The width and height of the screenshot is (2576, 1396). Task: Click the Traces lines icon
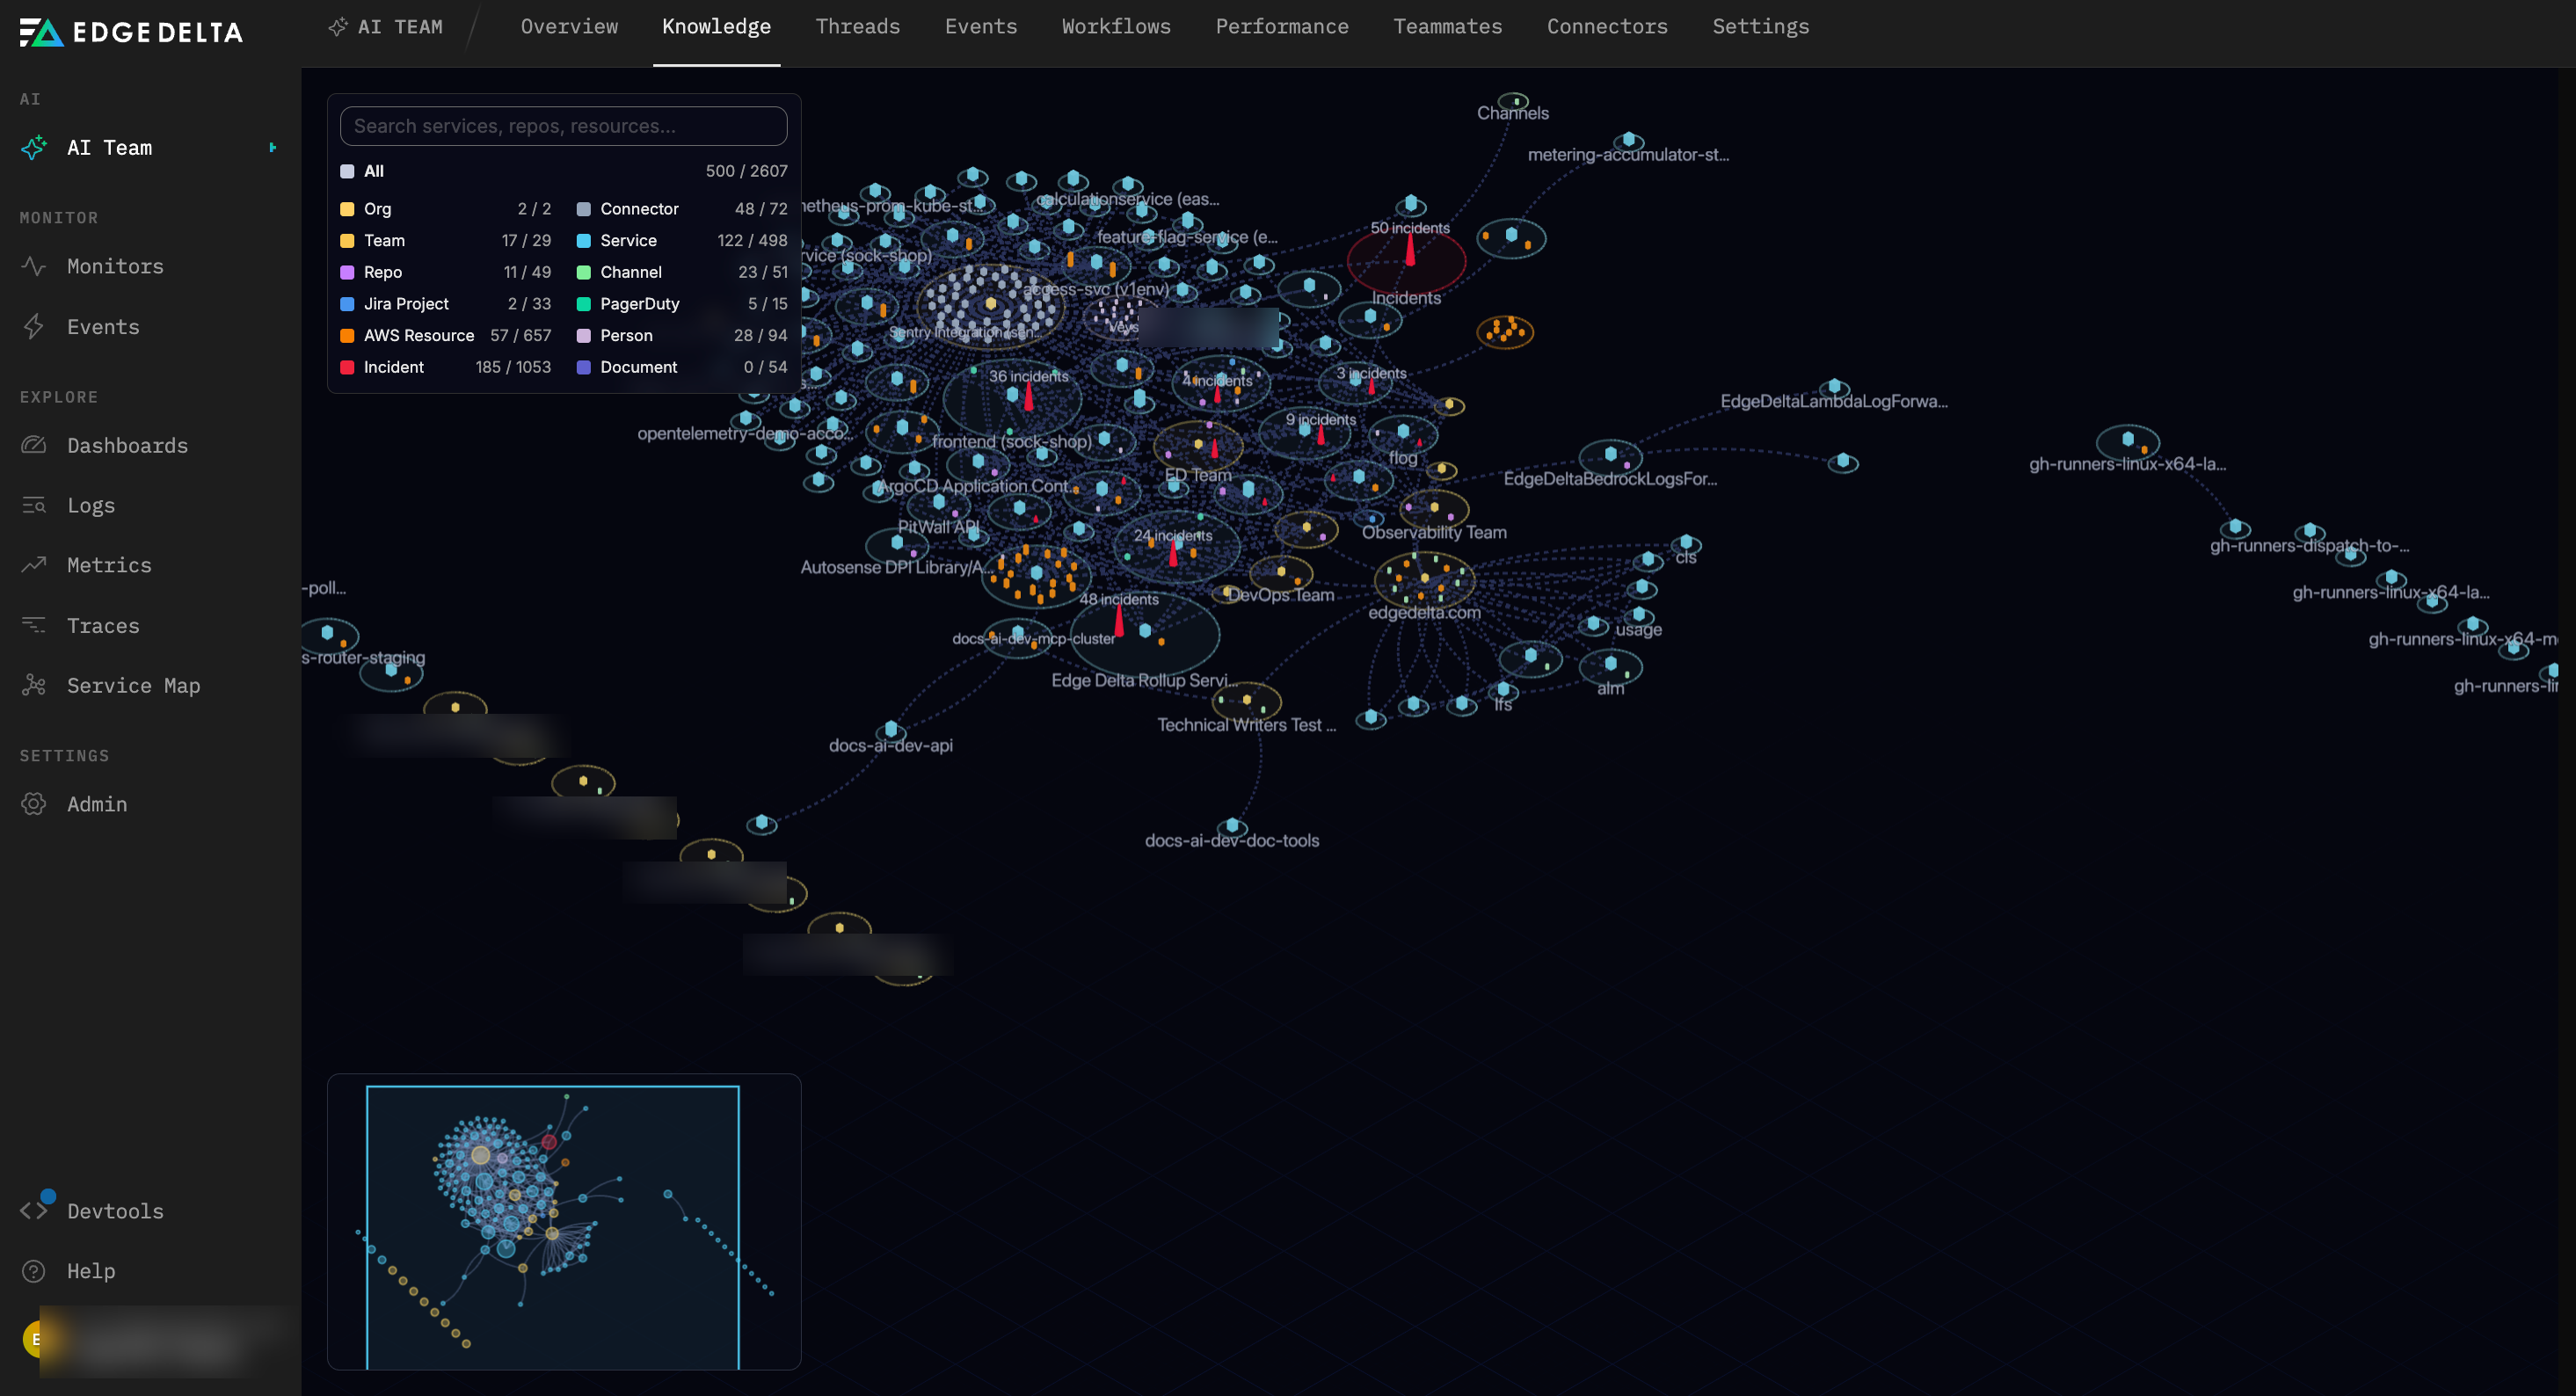(34, 625)
